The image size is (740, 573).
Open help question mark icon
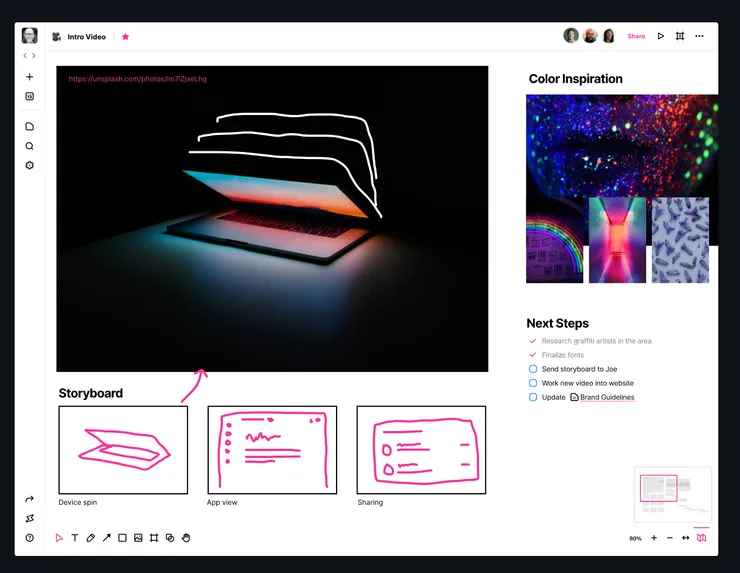point(29,538)
